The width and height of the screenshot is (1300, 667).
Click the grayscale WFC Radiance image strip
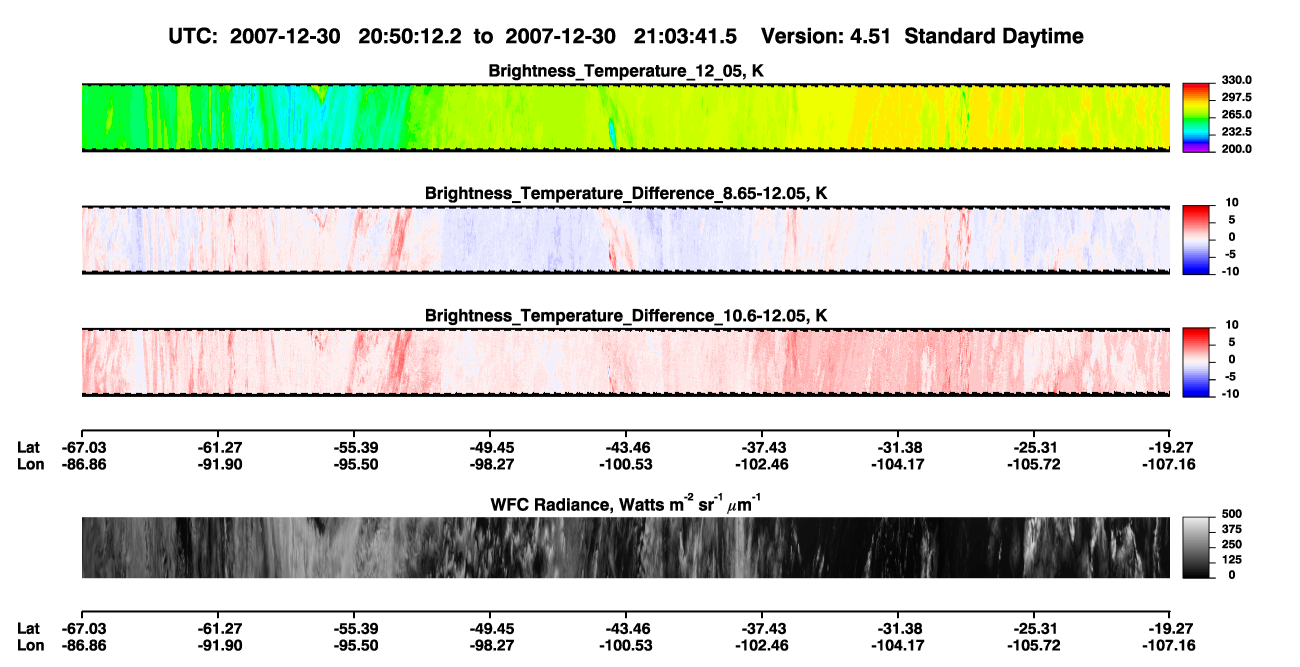coord(626,548)
